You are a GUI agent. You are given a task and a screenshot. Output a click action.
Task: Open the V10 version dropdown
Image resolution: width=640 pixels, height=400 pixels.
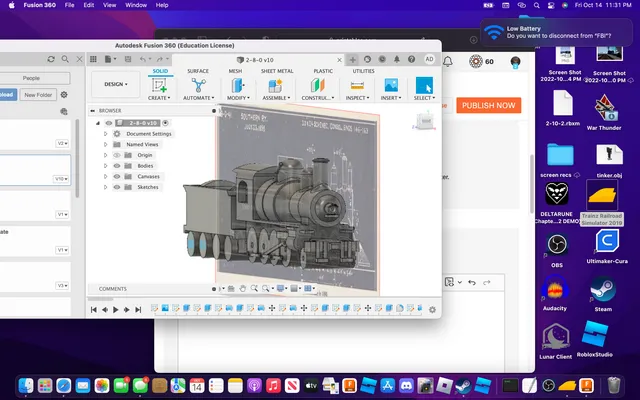tap(61, 179)
